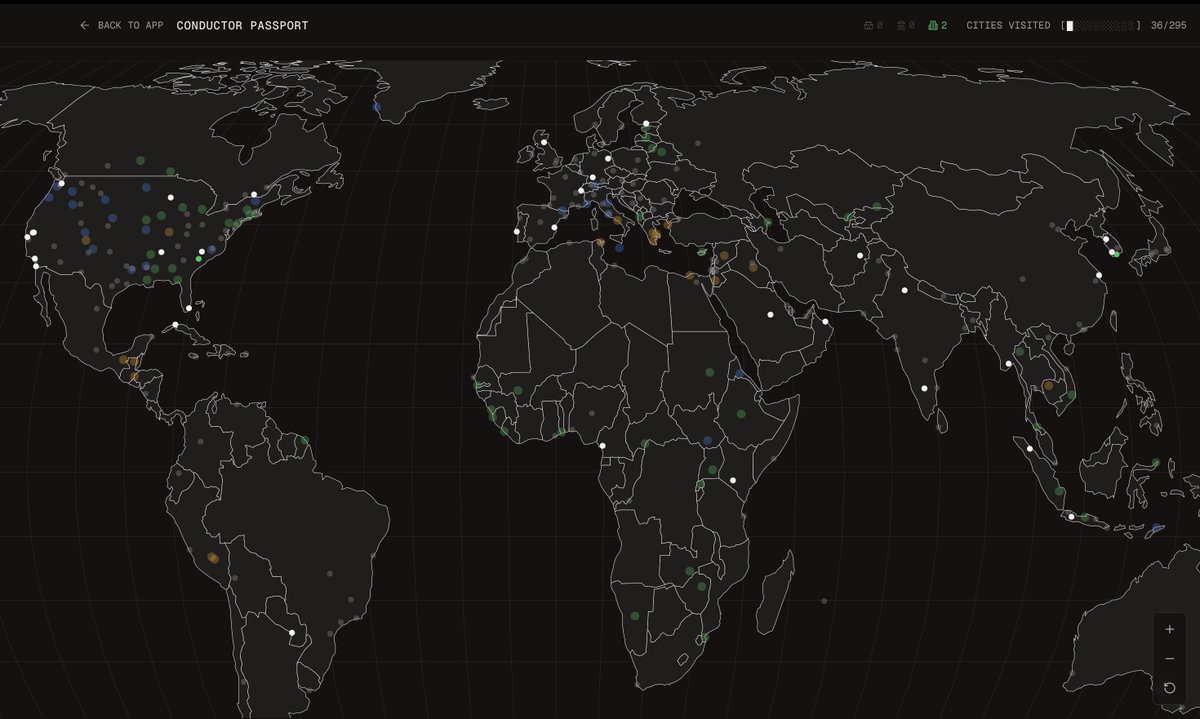The height and width of the screenshot is (719, 1200).
Task: Click the white city marker in Argentina
Action: tap(292, 632)
